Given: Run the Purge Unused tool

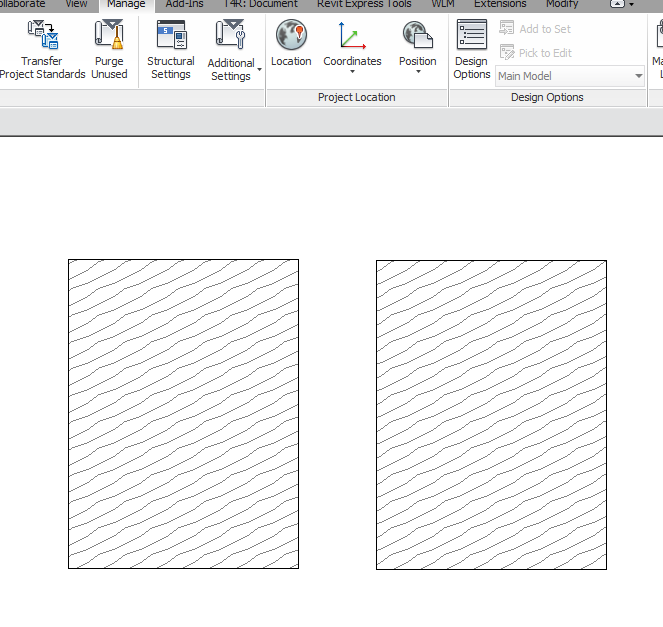Looking at the screenshot, I should point(109,50).
